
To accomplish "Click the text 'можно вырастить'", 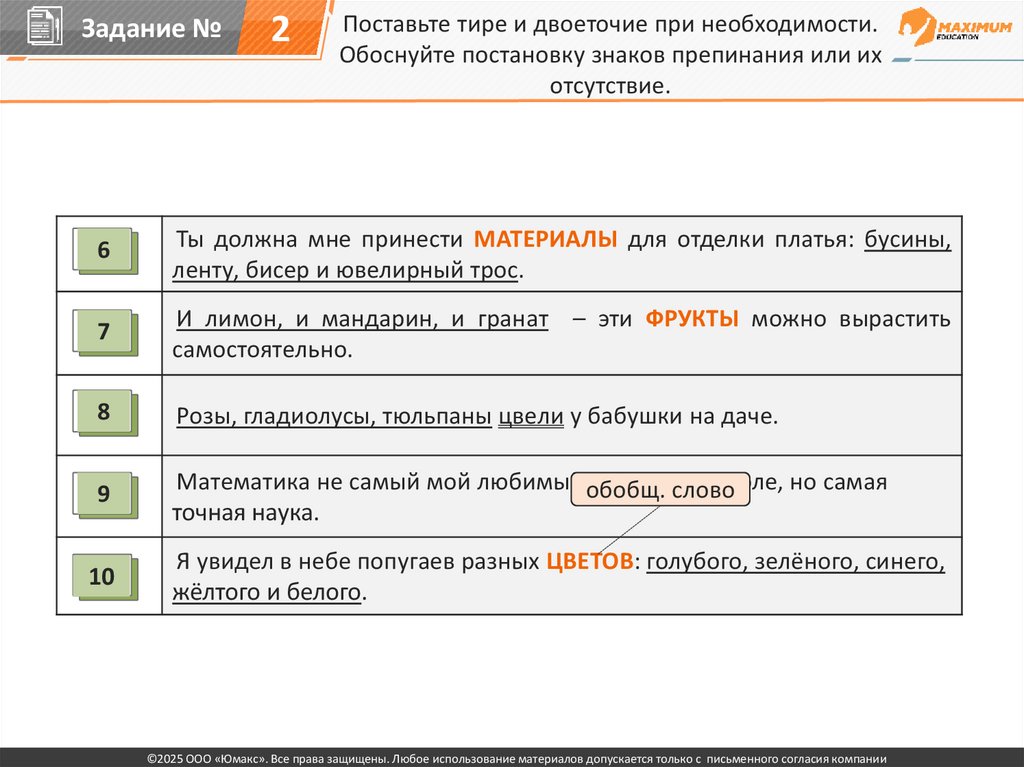I will (851, 319).
